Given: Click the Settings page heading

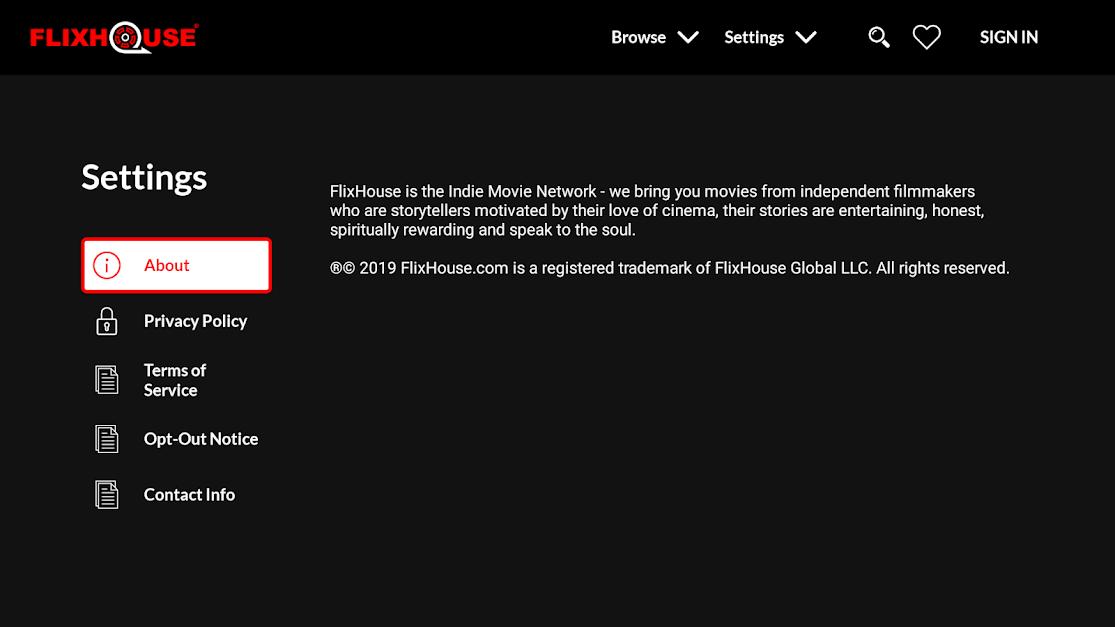Looking at the screenshot, I should point(144,177).
